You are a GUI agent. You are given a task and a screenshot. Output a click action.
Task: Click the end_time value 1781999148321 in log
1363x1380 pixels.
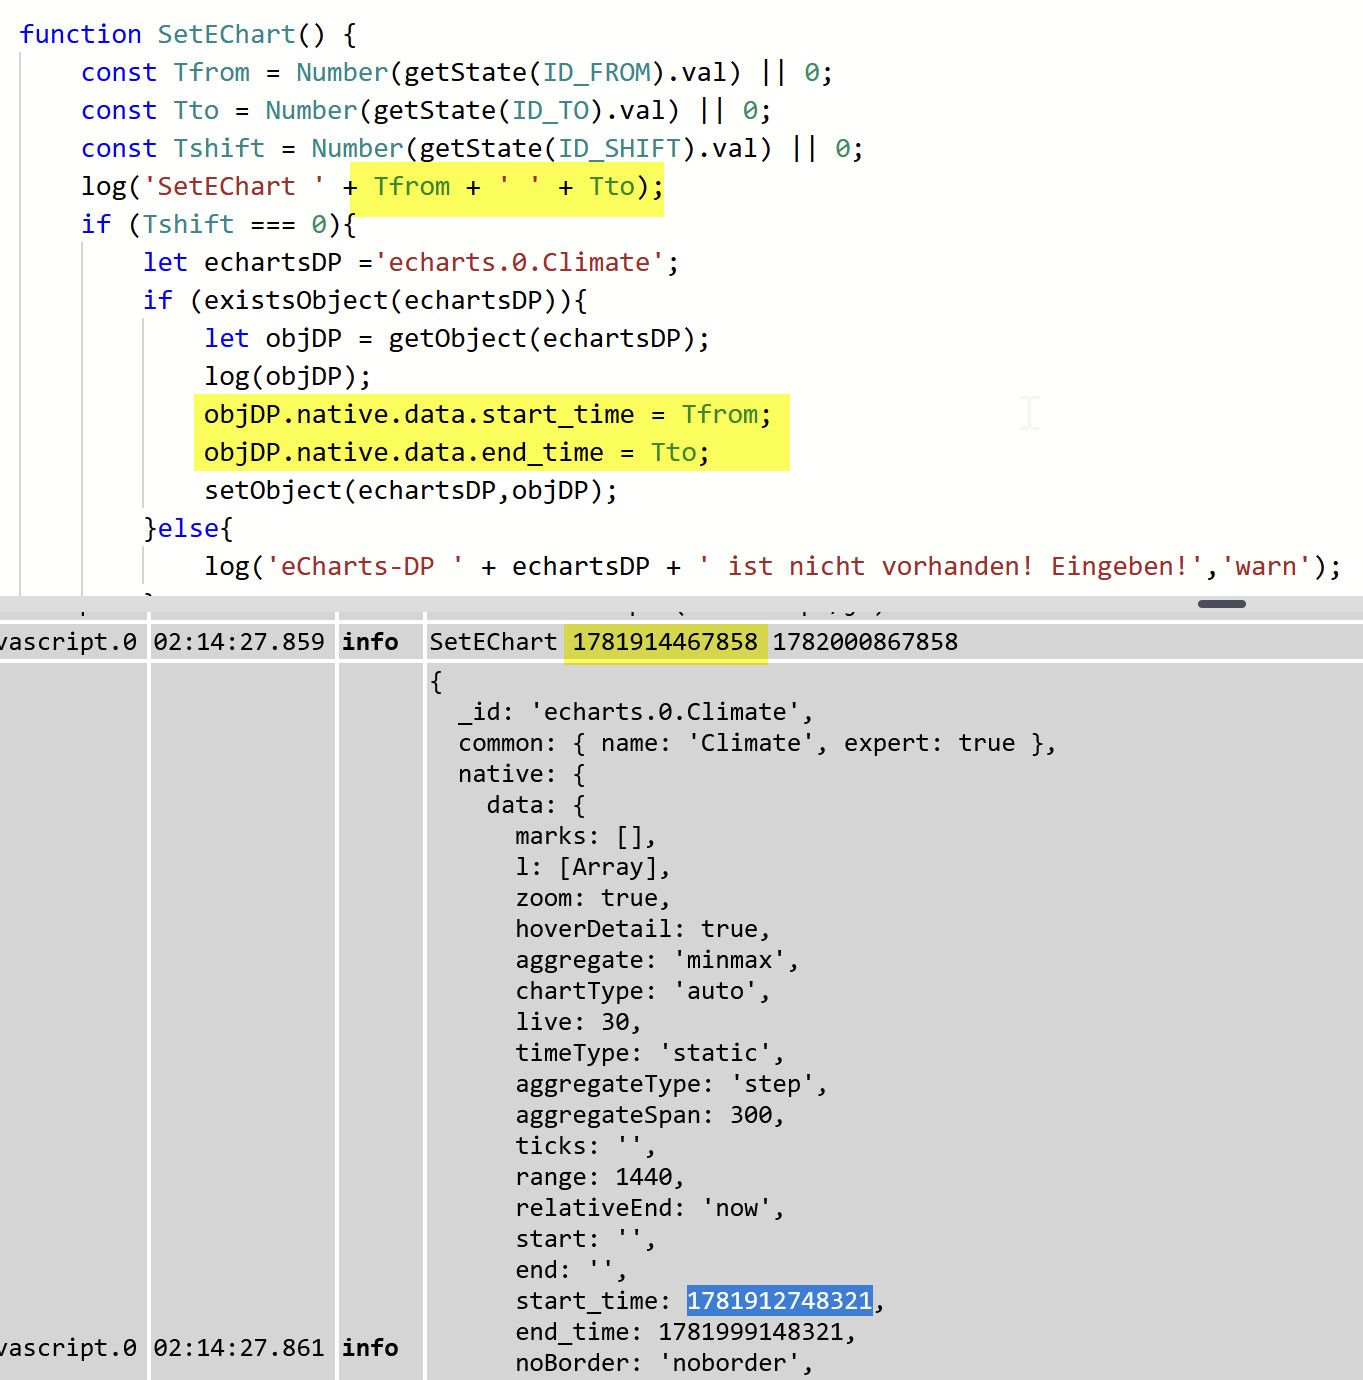pos(750,1332)
